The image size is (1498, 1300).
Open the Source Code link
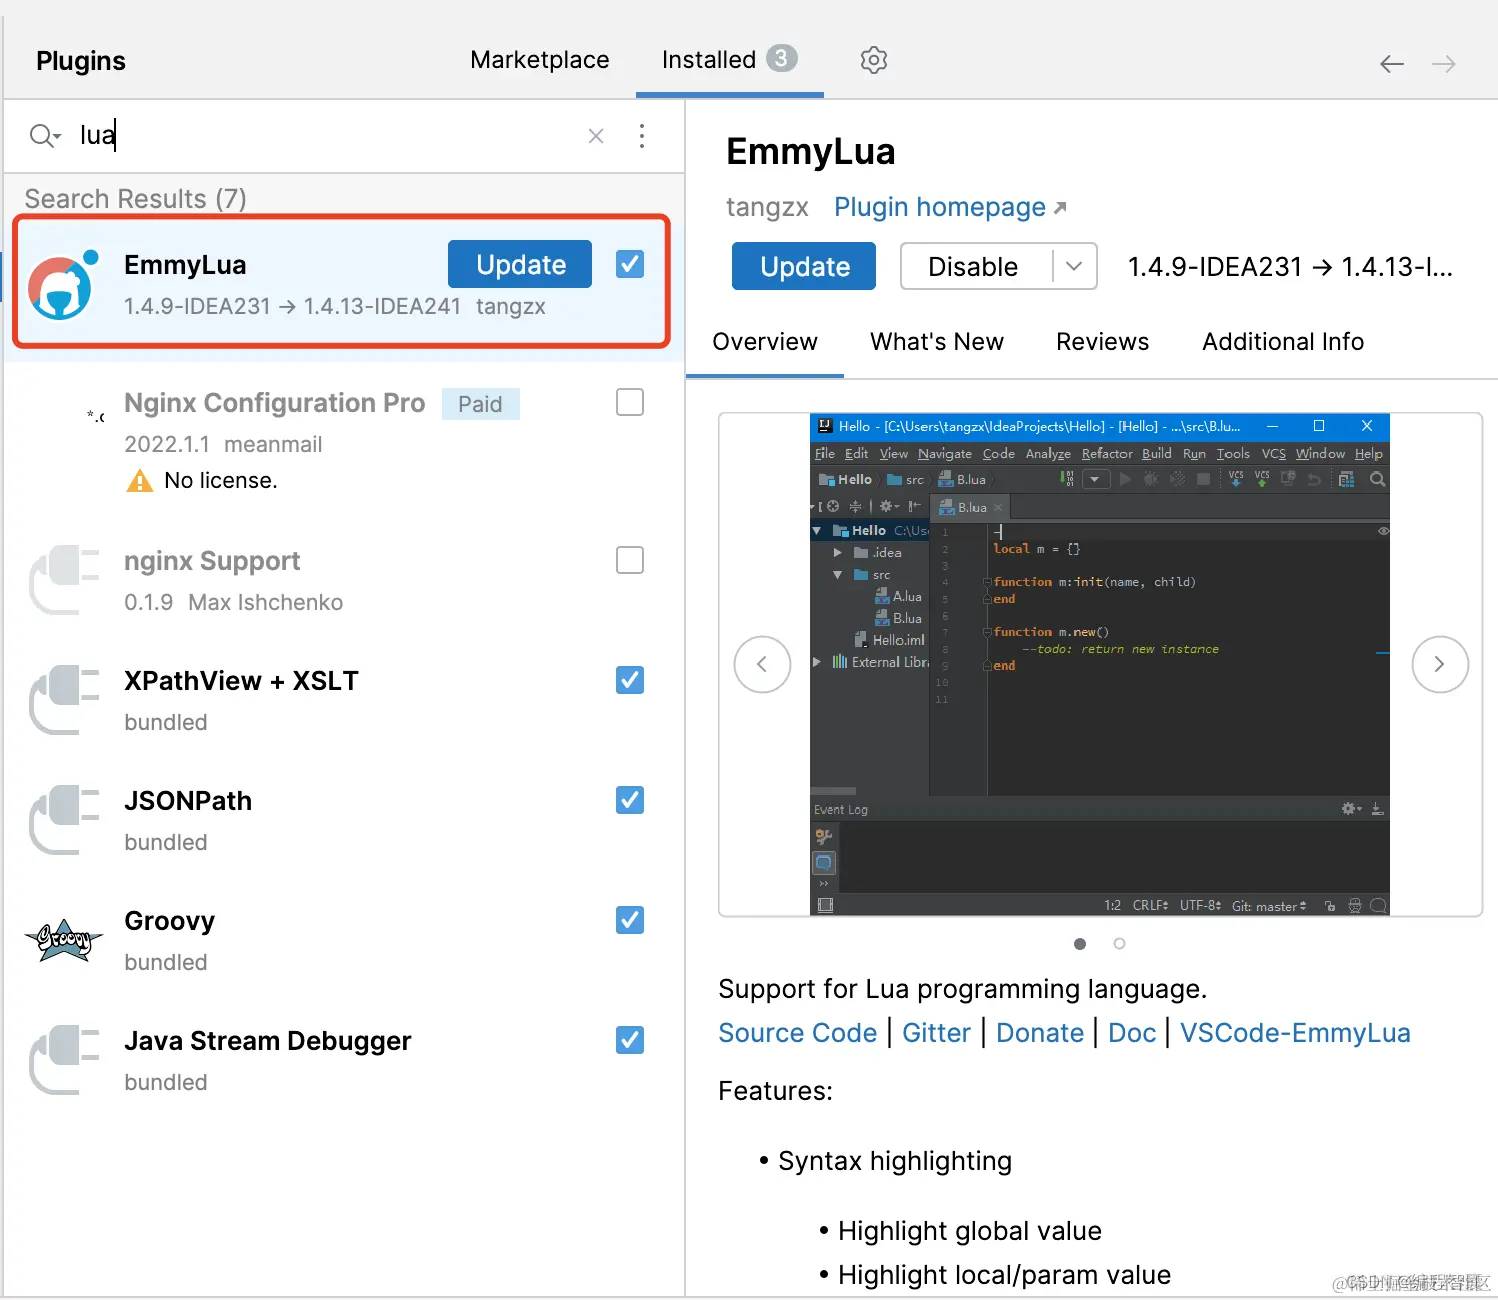click(x=797, y=1033)
